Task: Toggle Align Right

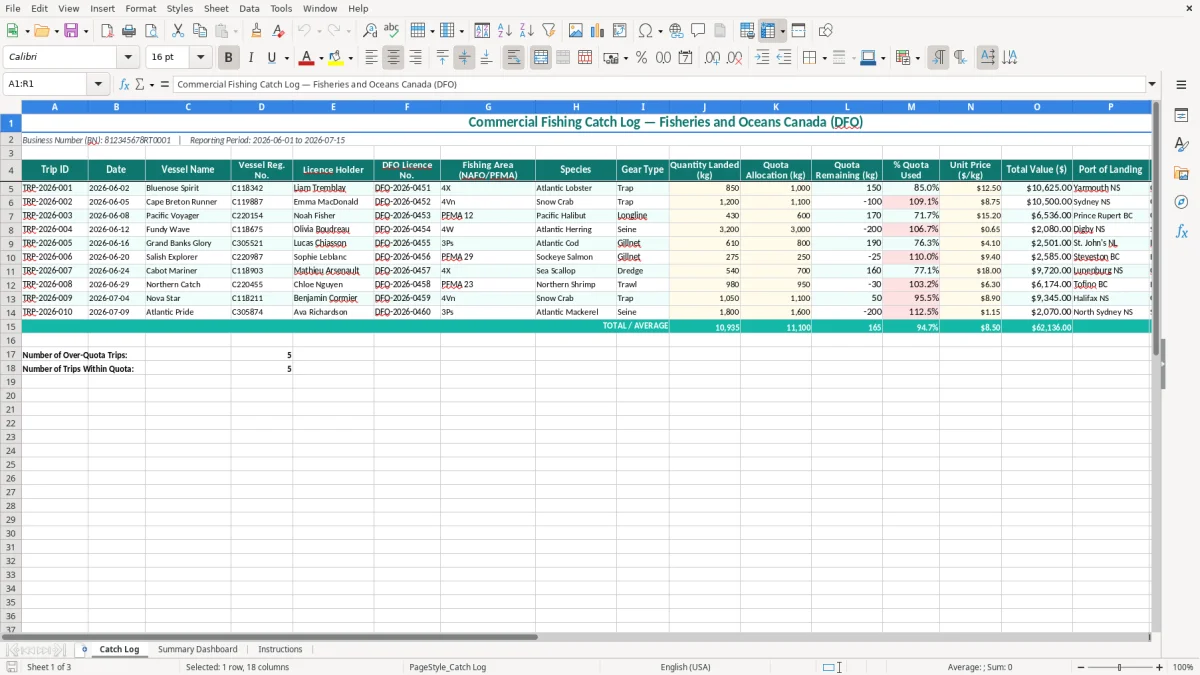Action: click(x=415, y=58)
